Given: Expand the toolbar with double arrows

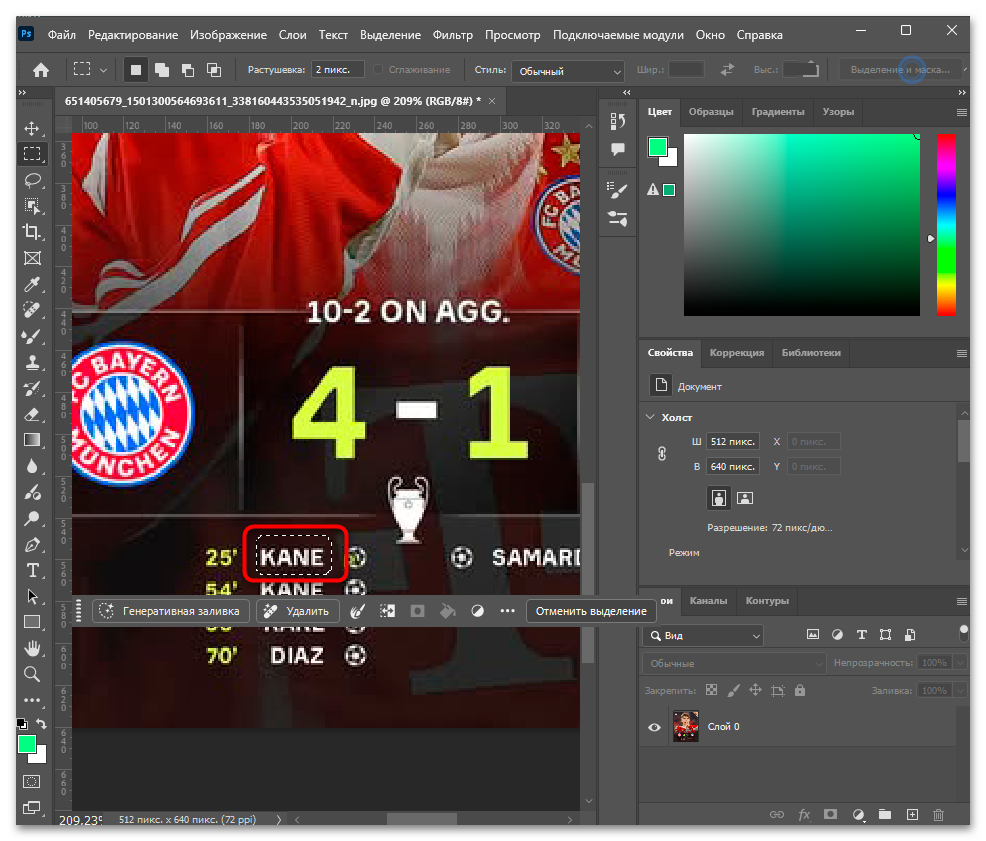Looking at the screenshot, I should click(23, 92).
